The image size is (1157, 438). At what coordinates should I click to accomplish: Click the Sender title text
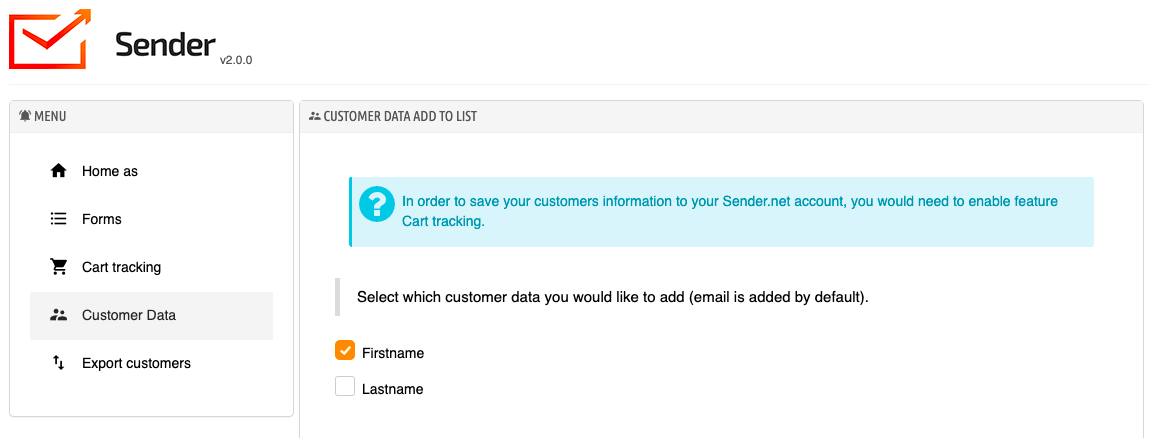(x=165, y=44)
